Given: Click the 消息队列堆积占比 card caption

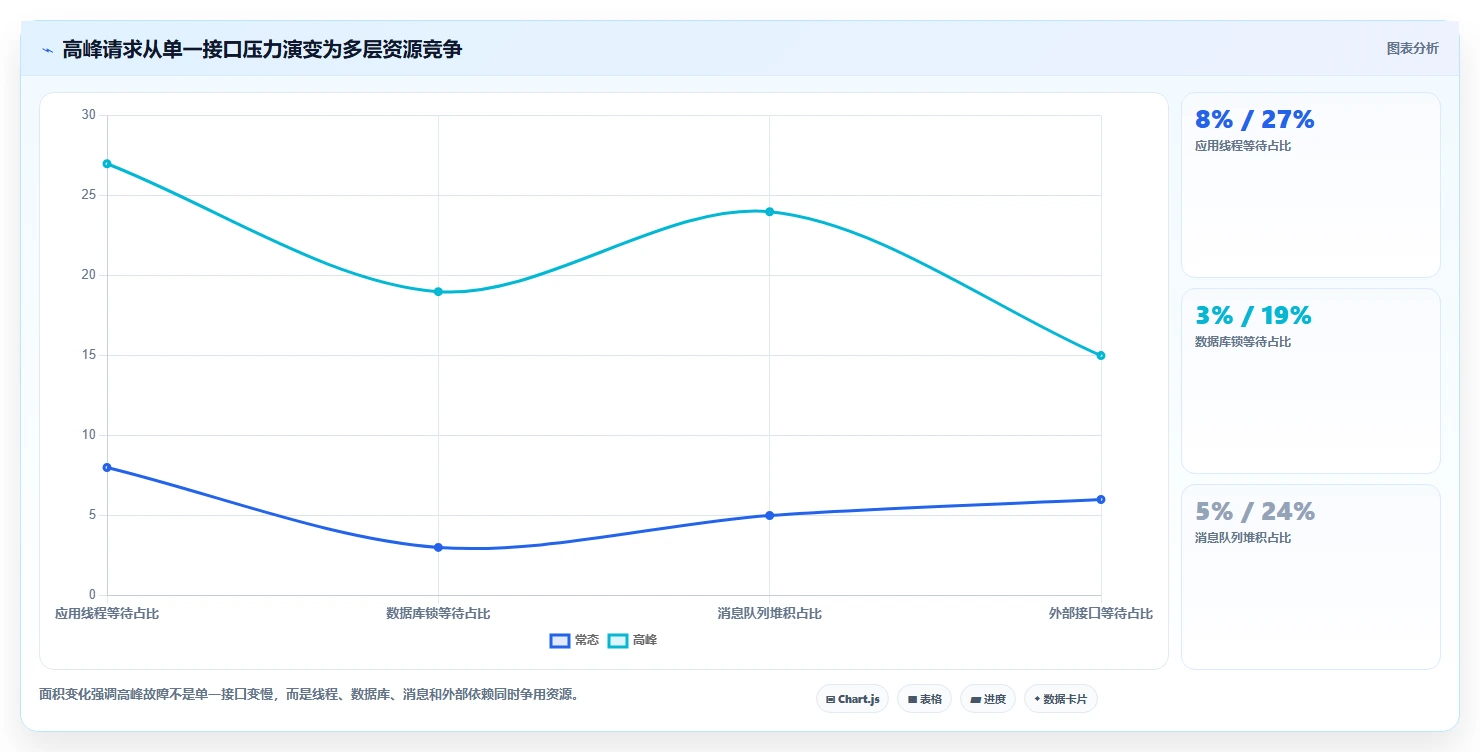Looking at the screenshot, I should click(x=1243, y=538).
